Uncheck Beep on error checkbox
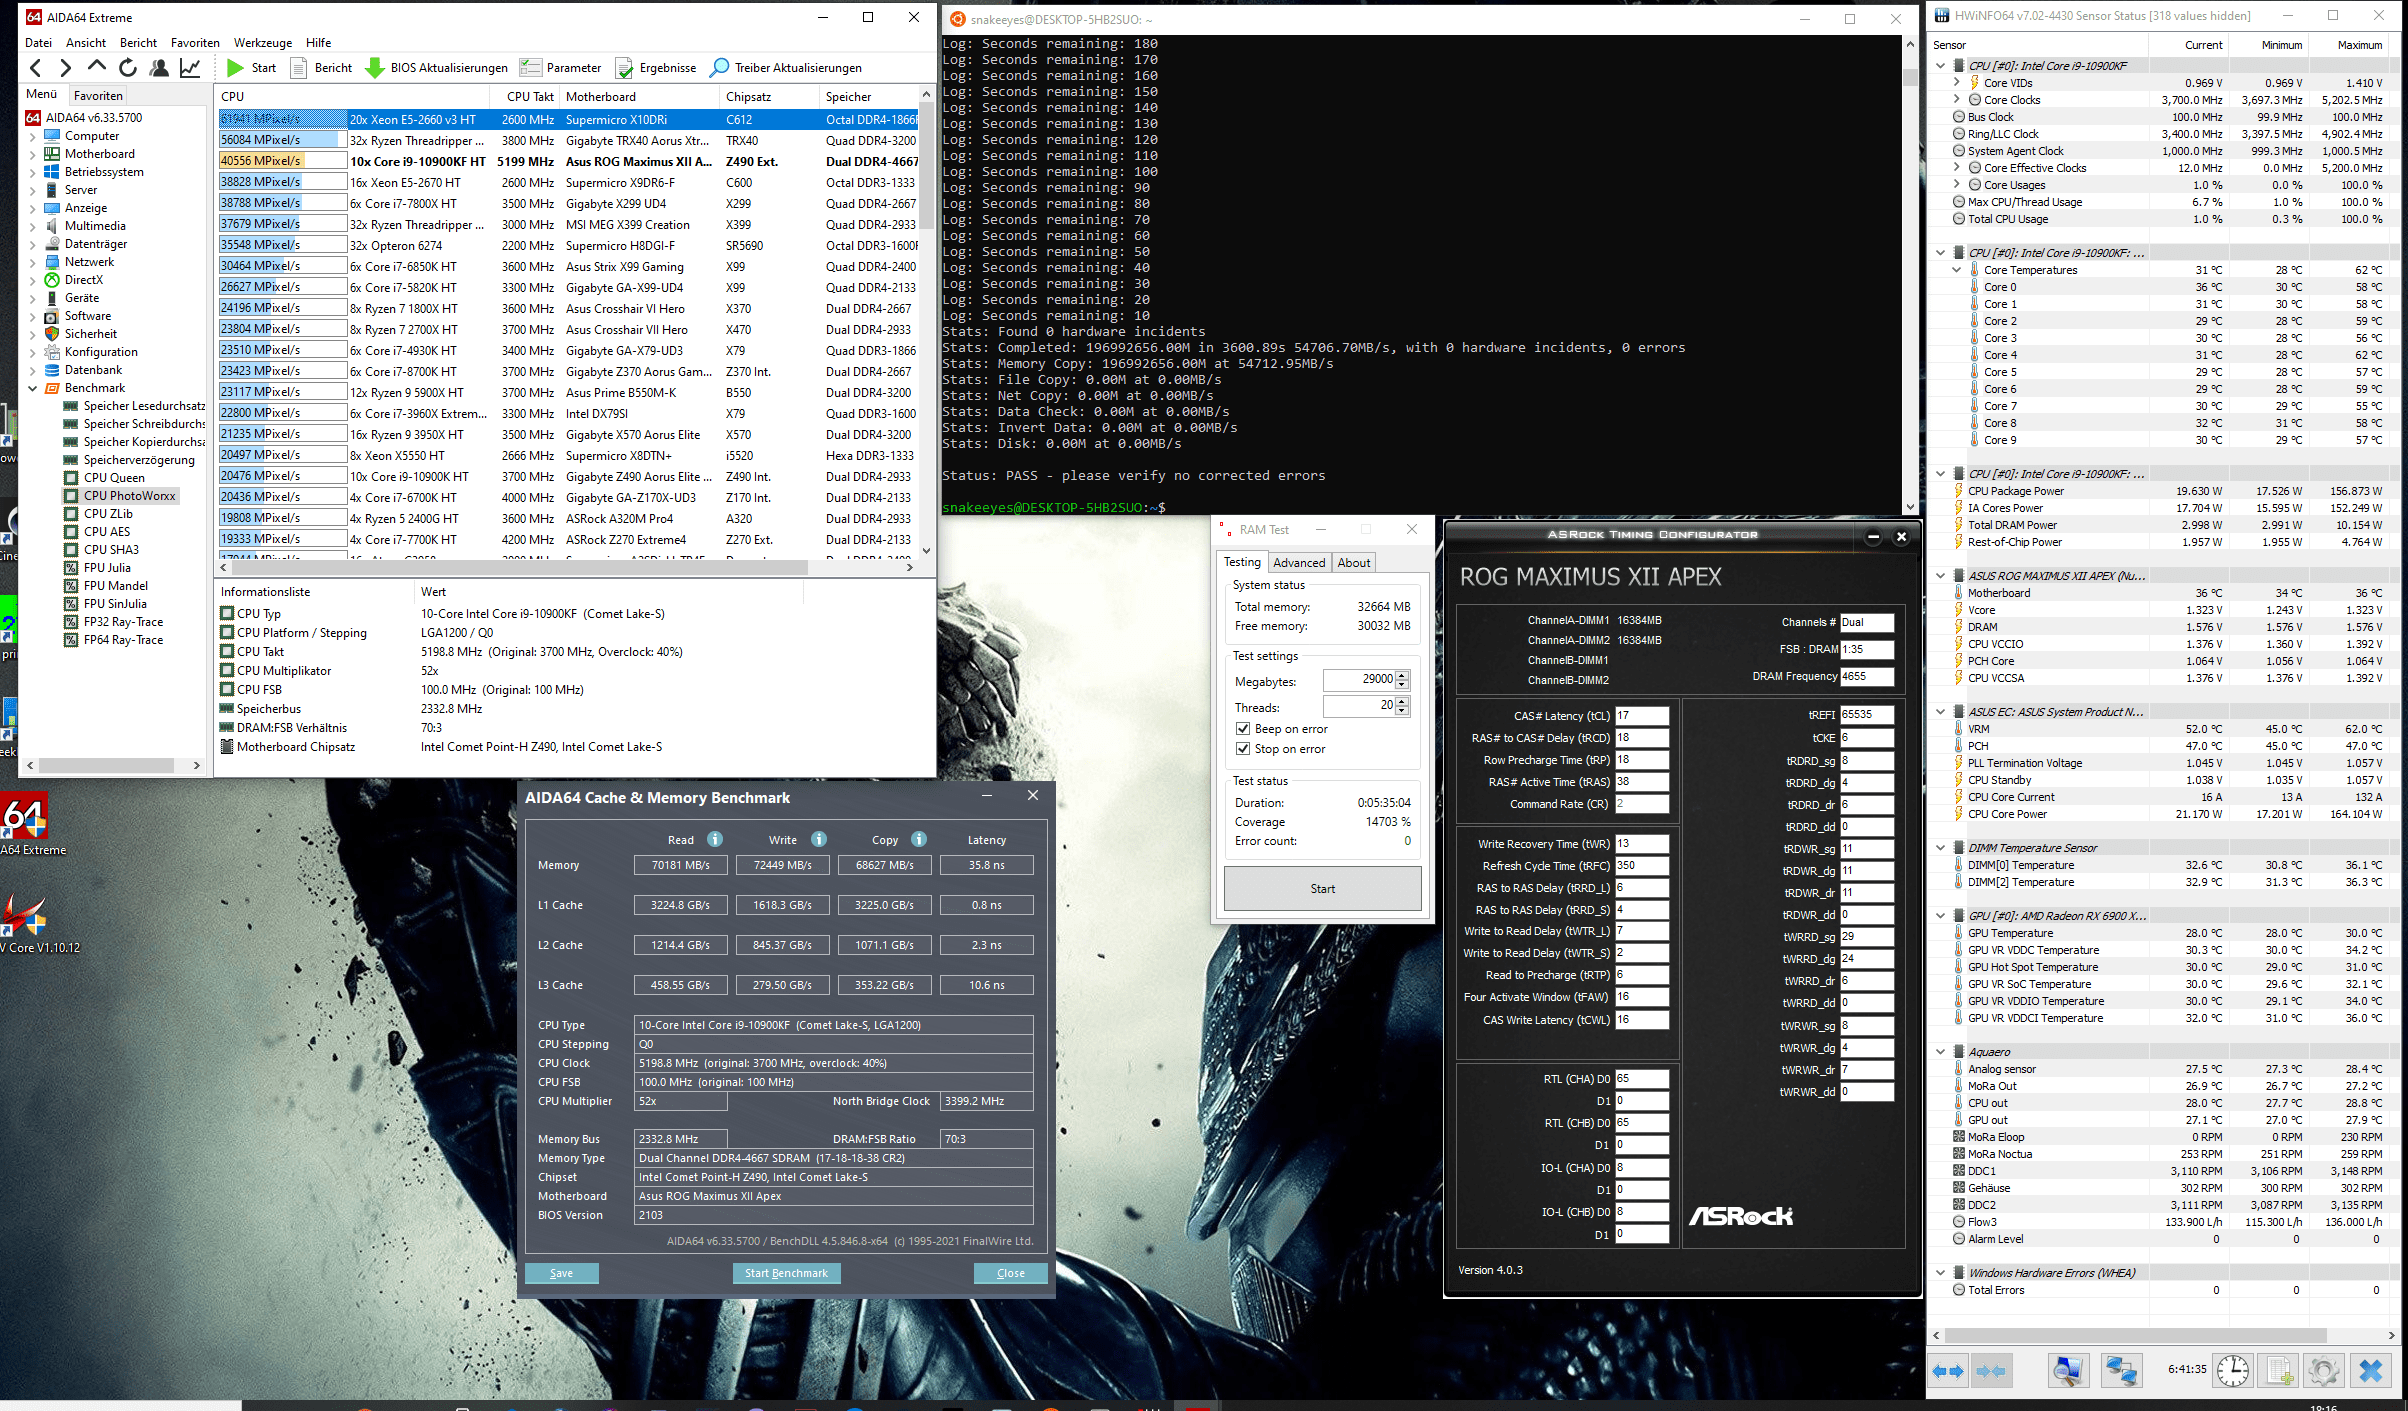2408x1411 pixels. point(1243,729)
